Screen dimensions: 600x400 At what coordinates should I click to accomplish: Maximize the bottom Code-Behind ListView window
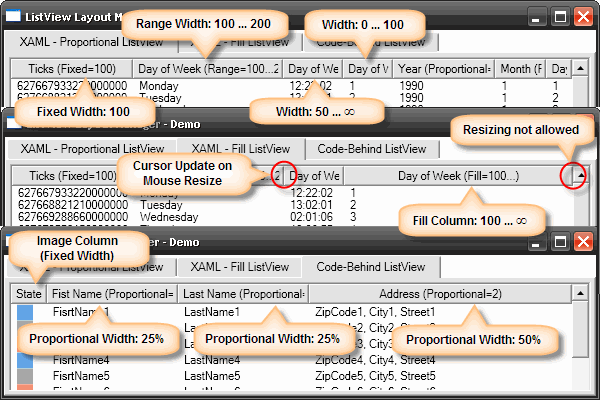(561, 240)
